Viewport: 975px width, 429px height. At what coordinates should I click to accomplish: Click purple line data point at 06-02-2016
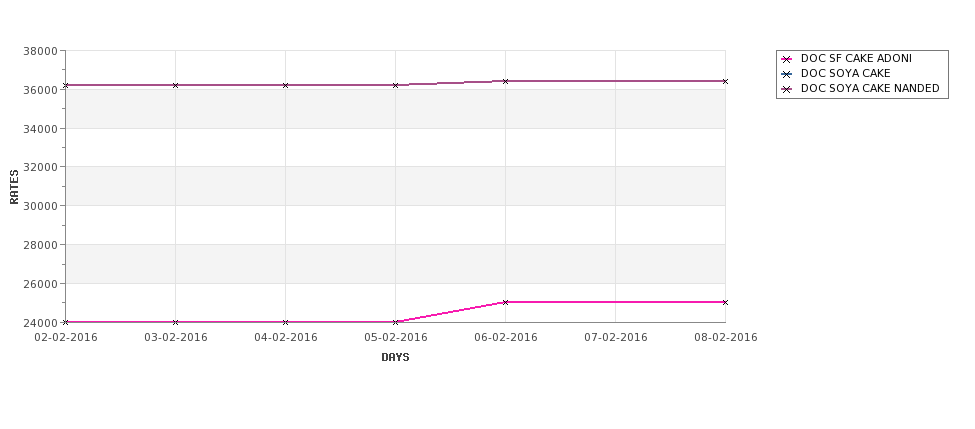[x=506, y=81]
